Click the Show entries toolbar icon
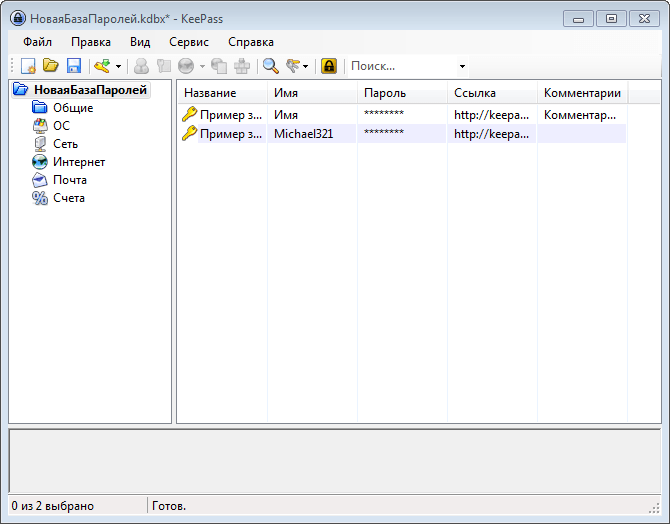Viewport: 670px width, 524px height. pyautogui.click(x=292, y=66)
